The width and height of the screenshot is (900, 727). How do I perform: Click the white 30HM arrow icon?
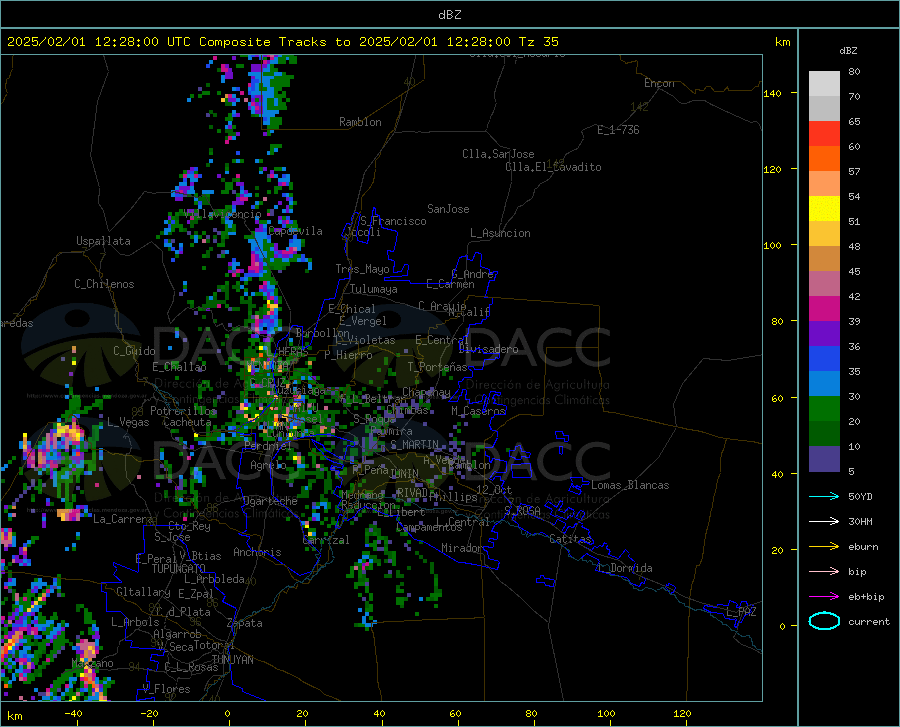824,522
